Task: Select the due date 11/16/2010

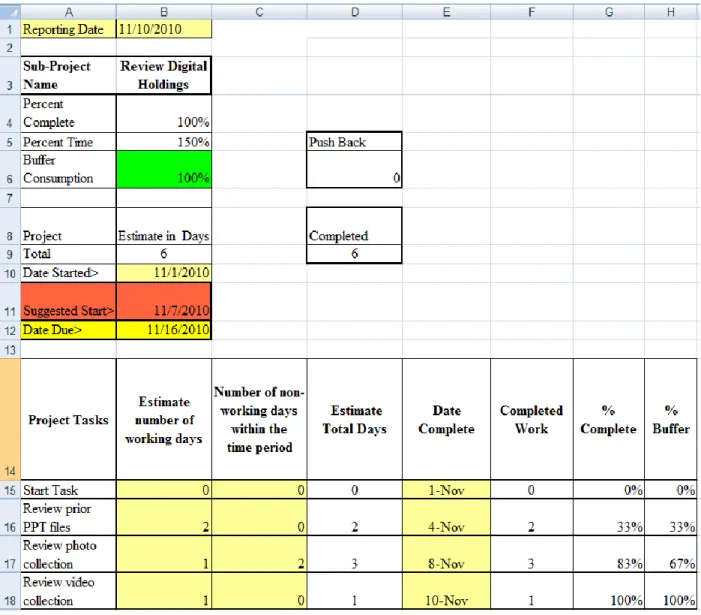Action: 164,330
